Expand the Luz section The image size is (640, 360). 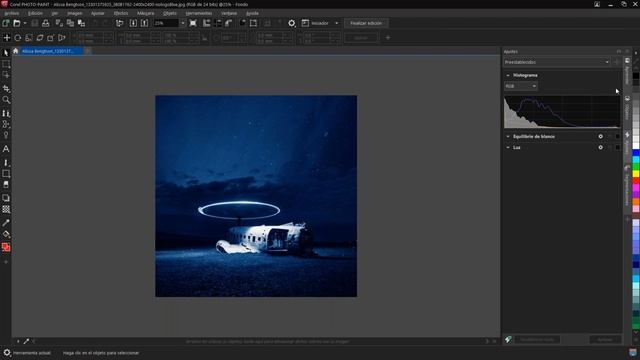(x=508, y=147)
